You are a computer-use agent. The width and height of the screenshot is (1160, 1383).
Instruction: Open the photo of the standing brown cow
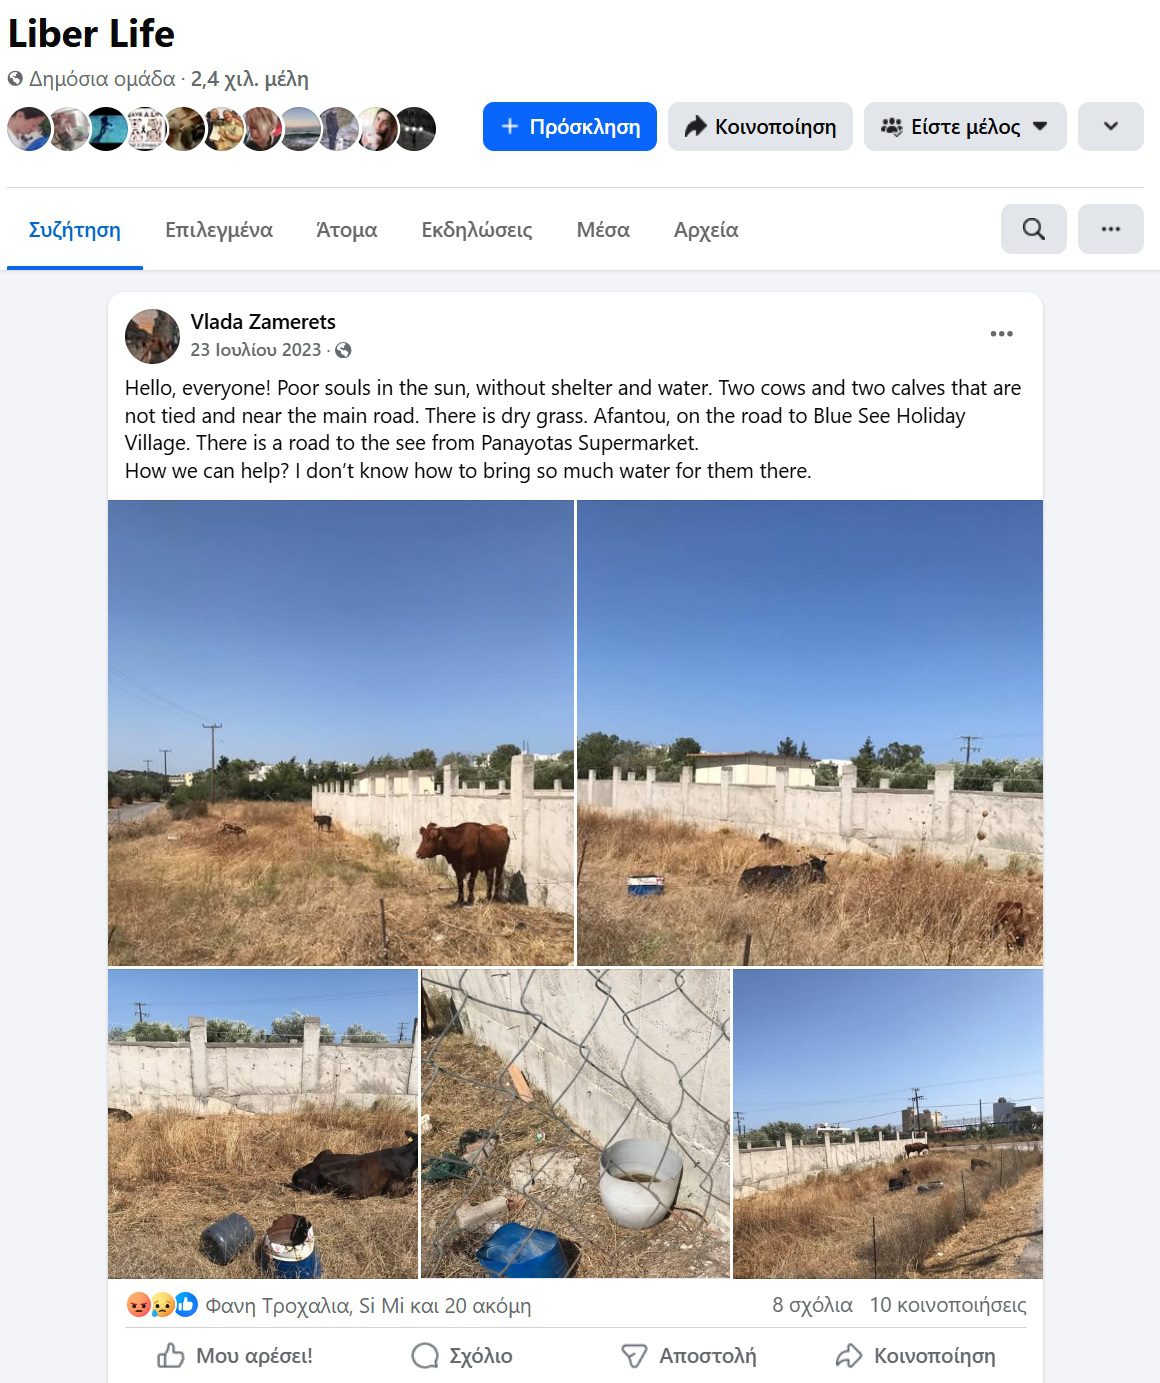tap(341, 733)
